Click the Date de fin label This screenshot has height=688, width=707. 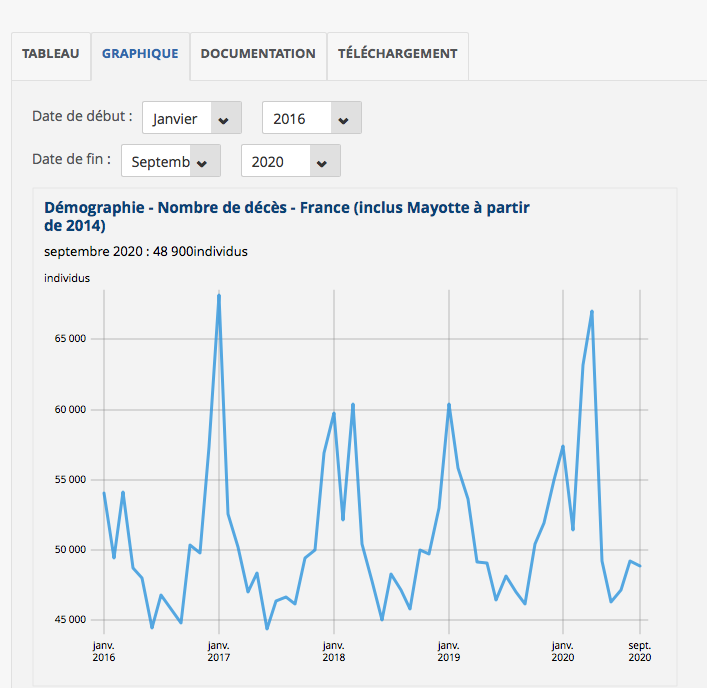(x=71, y=159)
